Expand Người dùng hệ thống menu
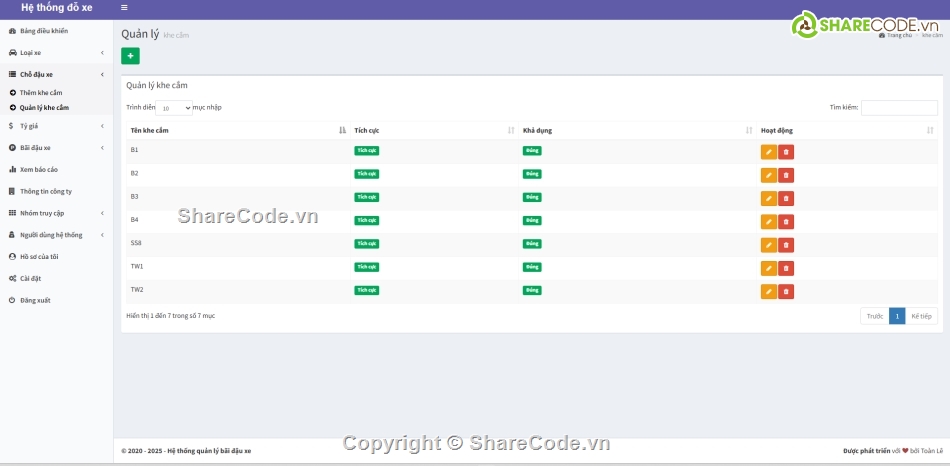Screen dimensions: 950x466 (56, 235)
